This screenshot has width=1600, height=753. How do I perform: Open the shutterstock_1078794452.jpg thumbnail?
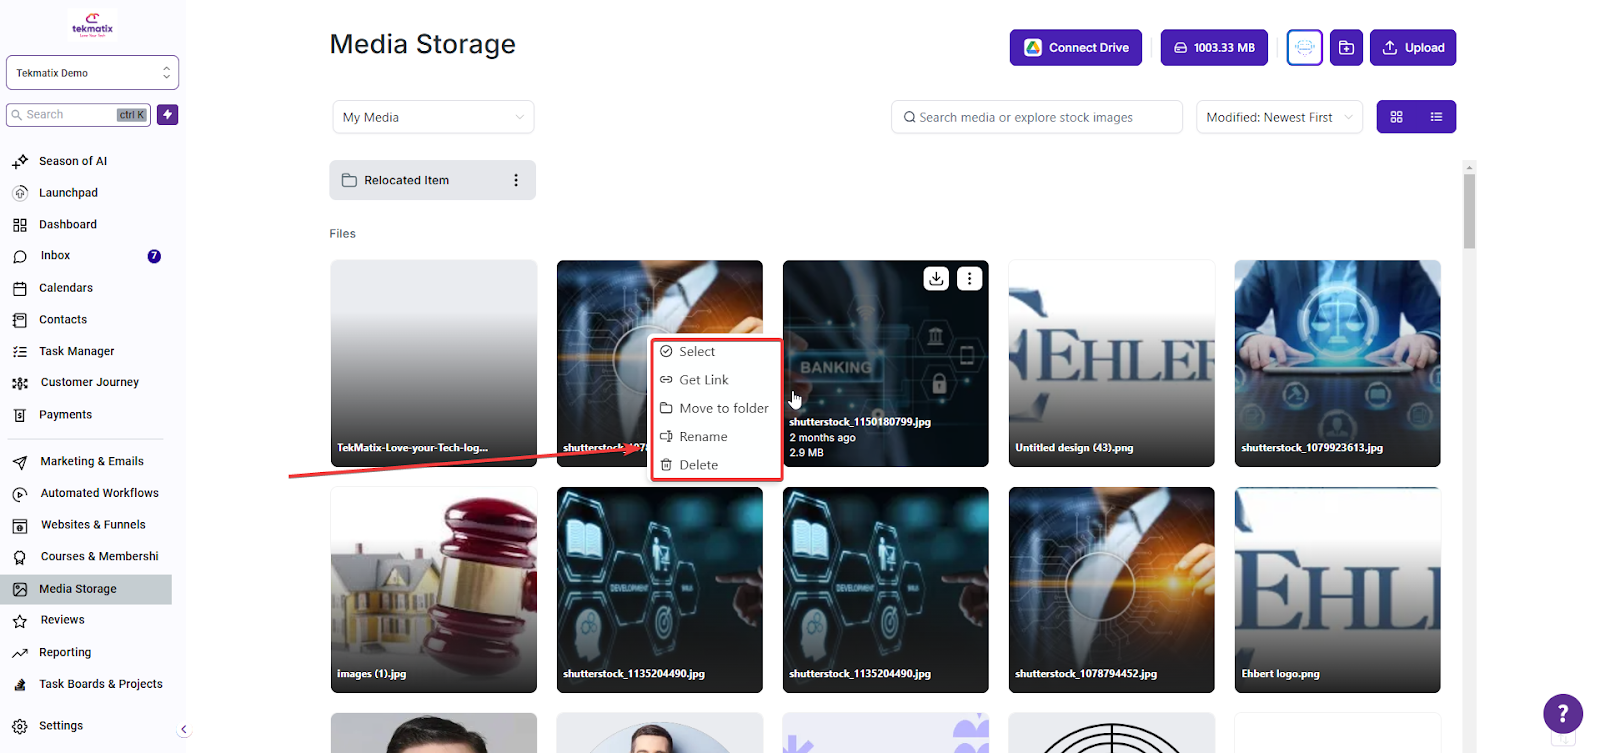(x=1112, y=590)
